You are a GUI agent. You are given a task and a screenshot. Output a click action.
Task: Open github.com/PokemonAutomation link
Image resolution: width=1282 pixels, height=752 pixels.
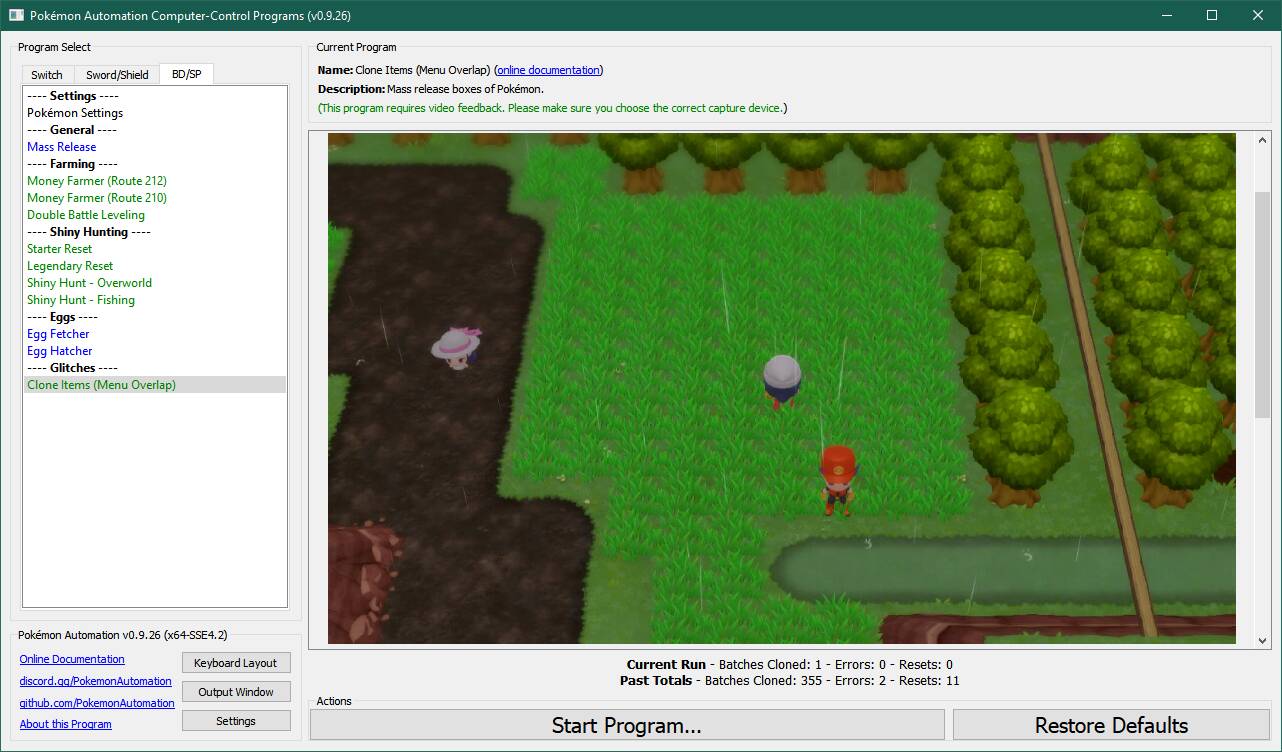click(97, 703)
